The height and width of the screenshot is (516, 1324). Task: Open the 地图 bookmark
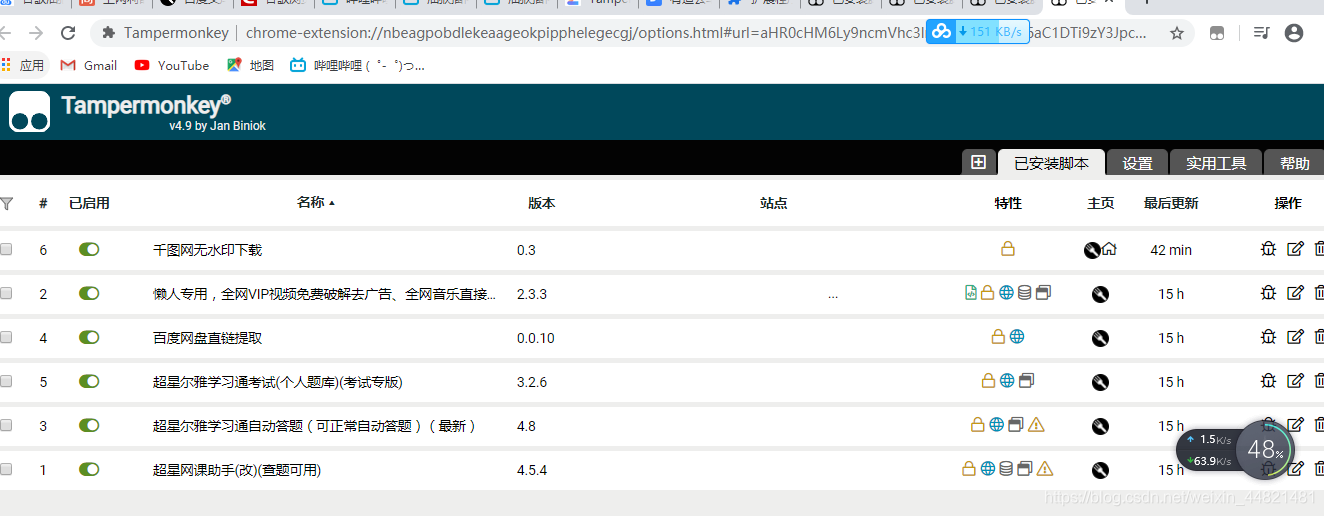point(250,65)
